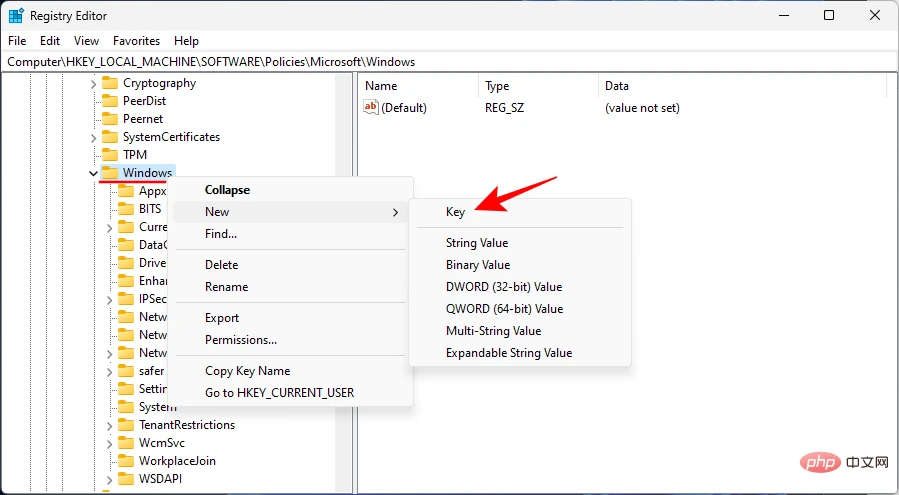Click the ab string icon of (Default) value
The image size is (899, 495).
(x=371, y=107)
